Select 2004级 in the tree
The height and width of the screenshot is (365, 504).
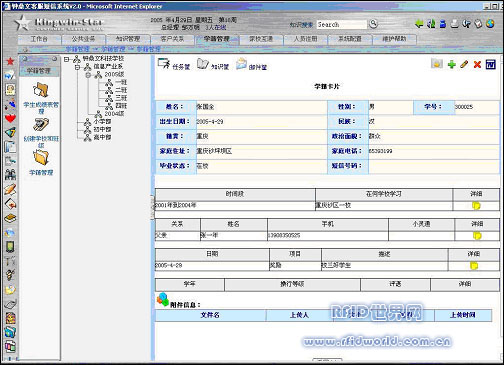(114, 114)
